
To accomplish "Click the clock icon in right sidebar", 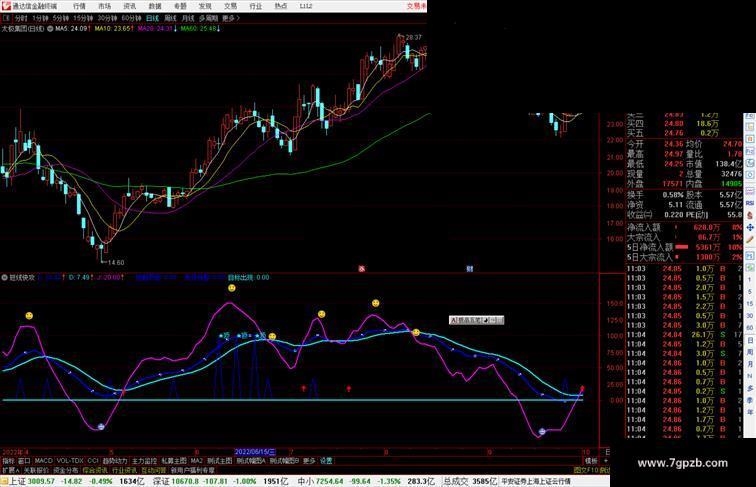I will (750, 176).
